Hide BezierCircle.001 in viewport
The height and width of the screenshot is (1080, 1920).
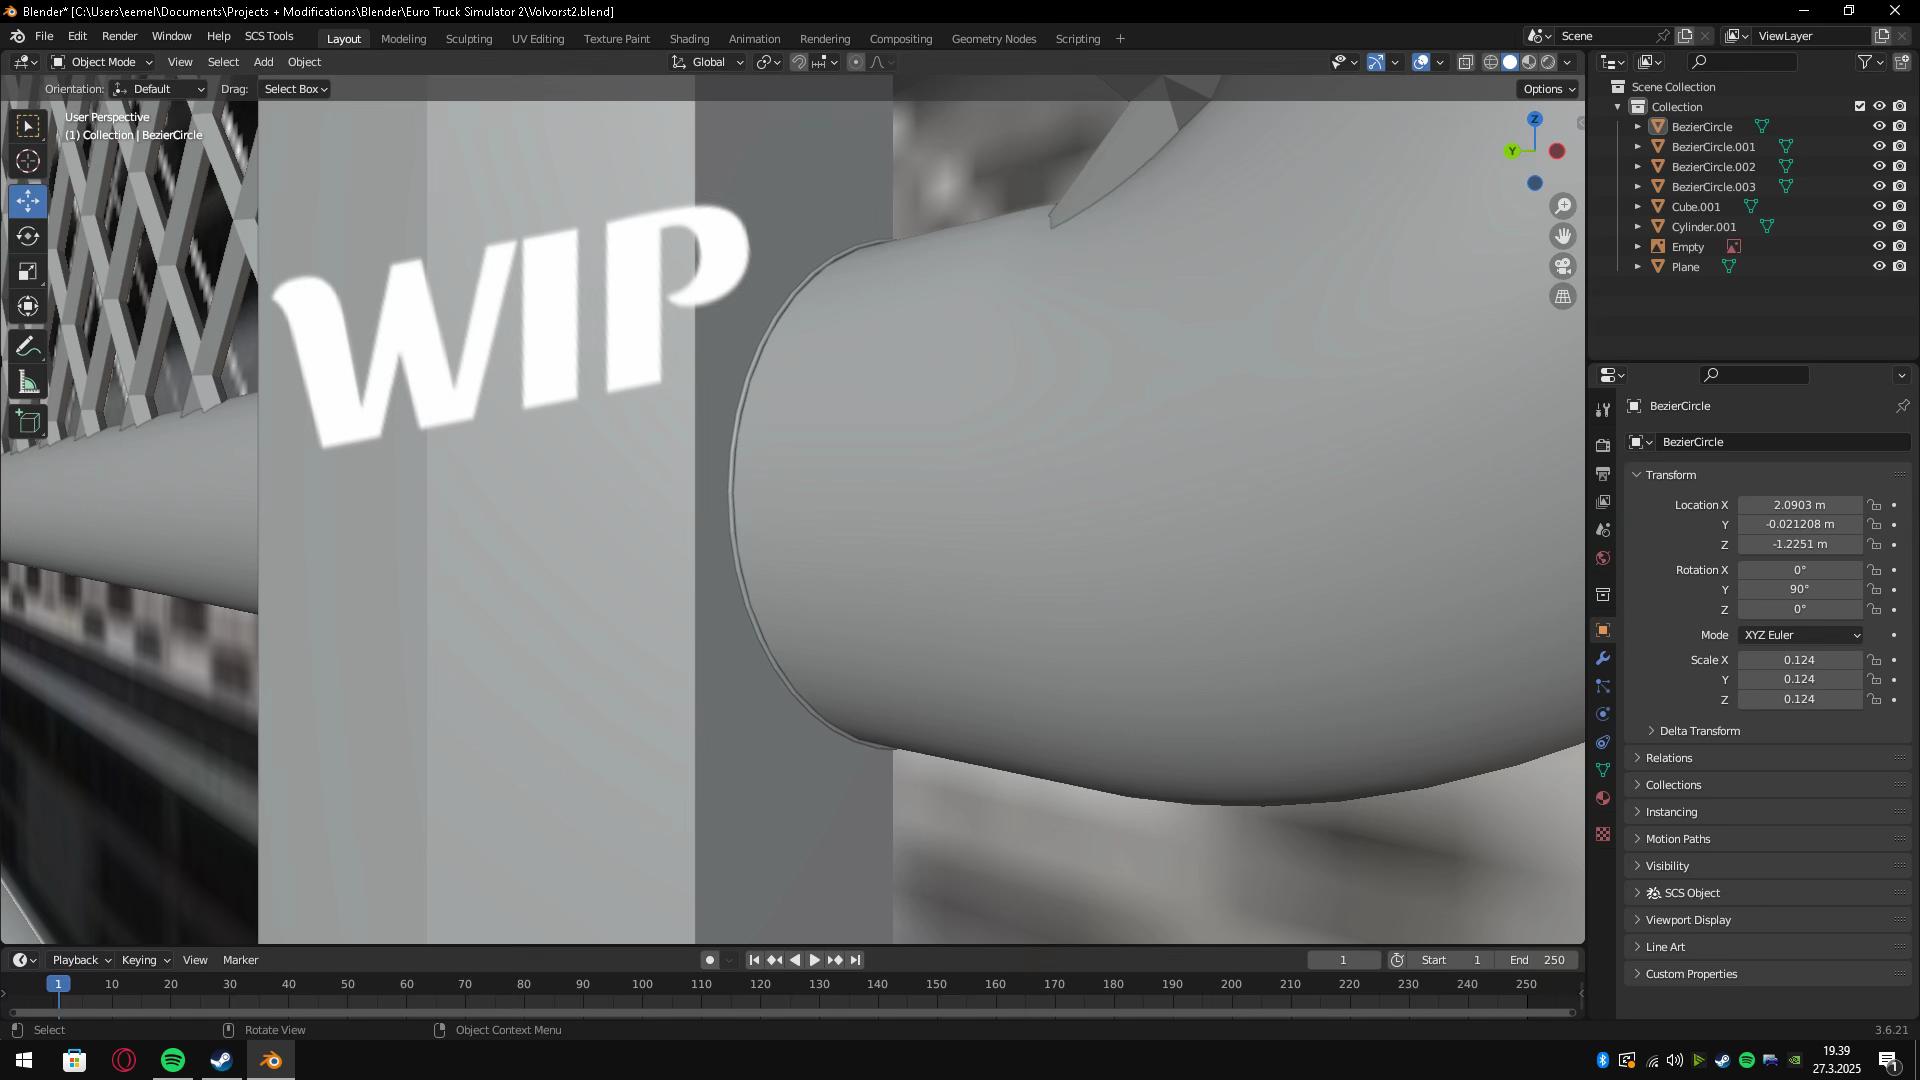pos(1879,146)
